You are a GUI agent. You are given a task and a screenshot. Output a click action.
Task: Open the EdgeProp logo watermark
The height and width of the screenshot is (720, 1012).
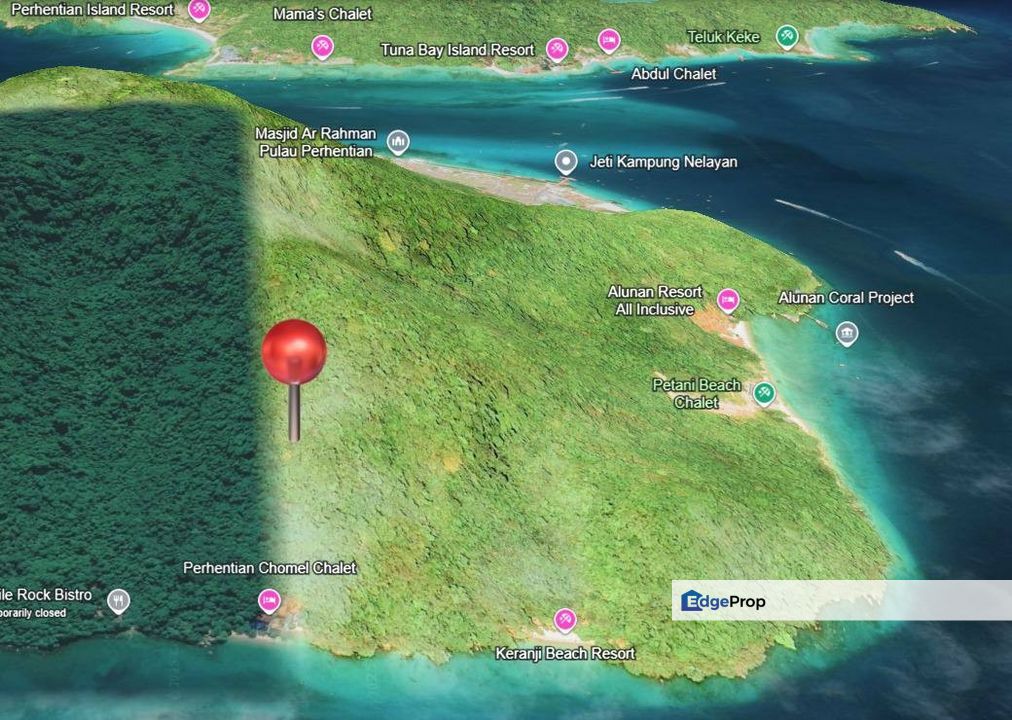pyautogui.click(x=723, y=601)
